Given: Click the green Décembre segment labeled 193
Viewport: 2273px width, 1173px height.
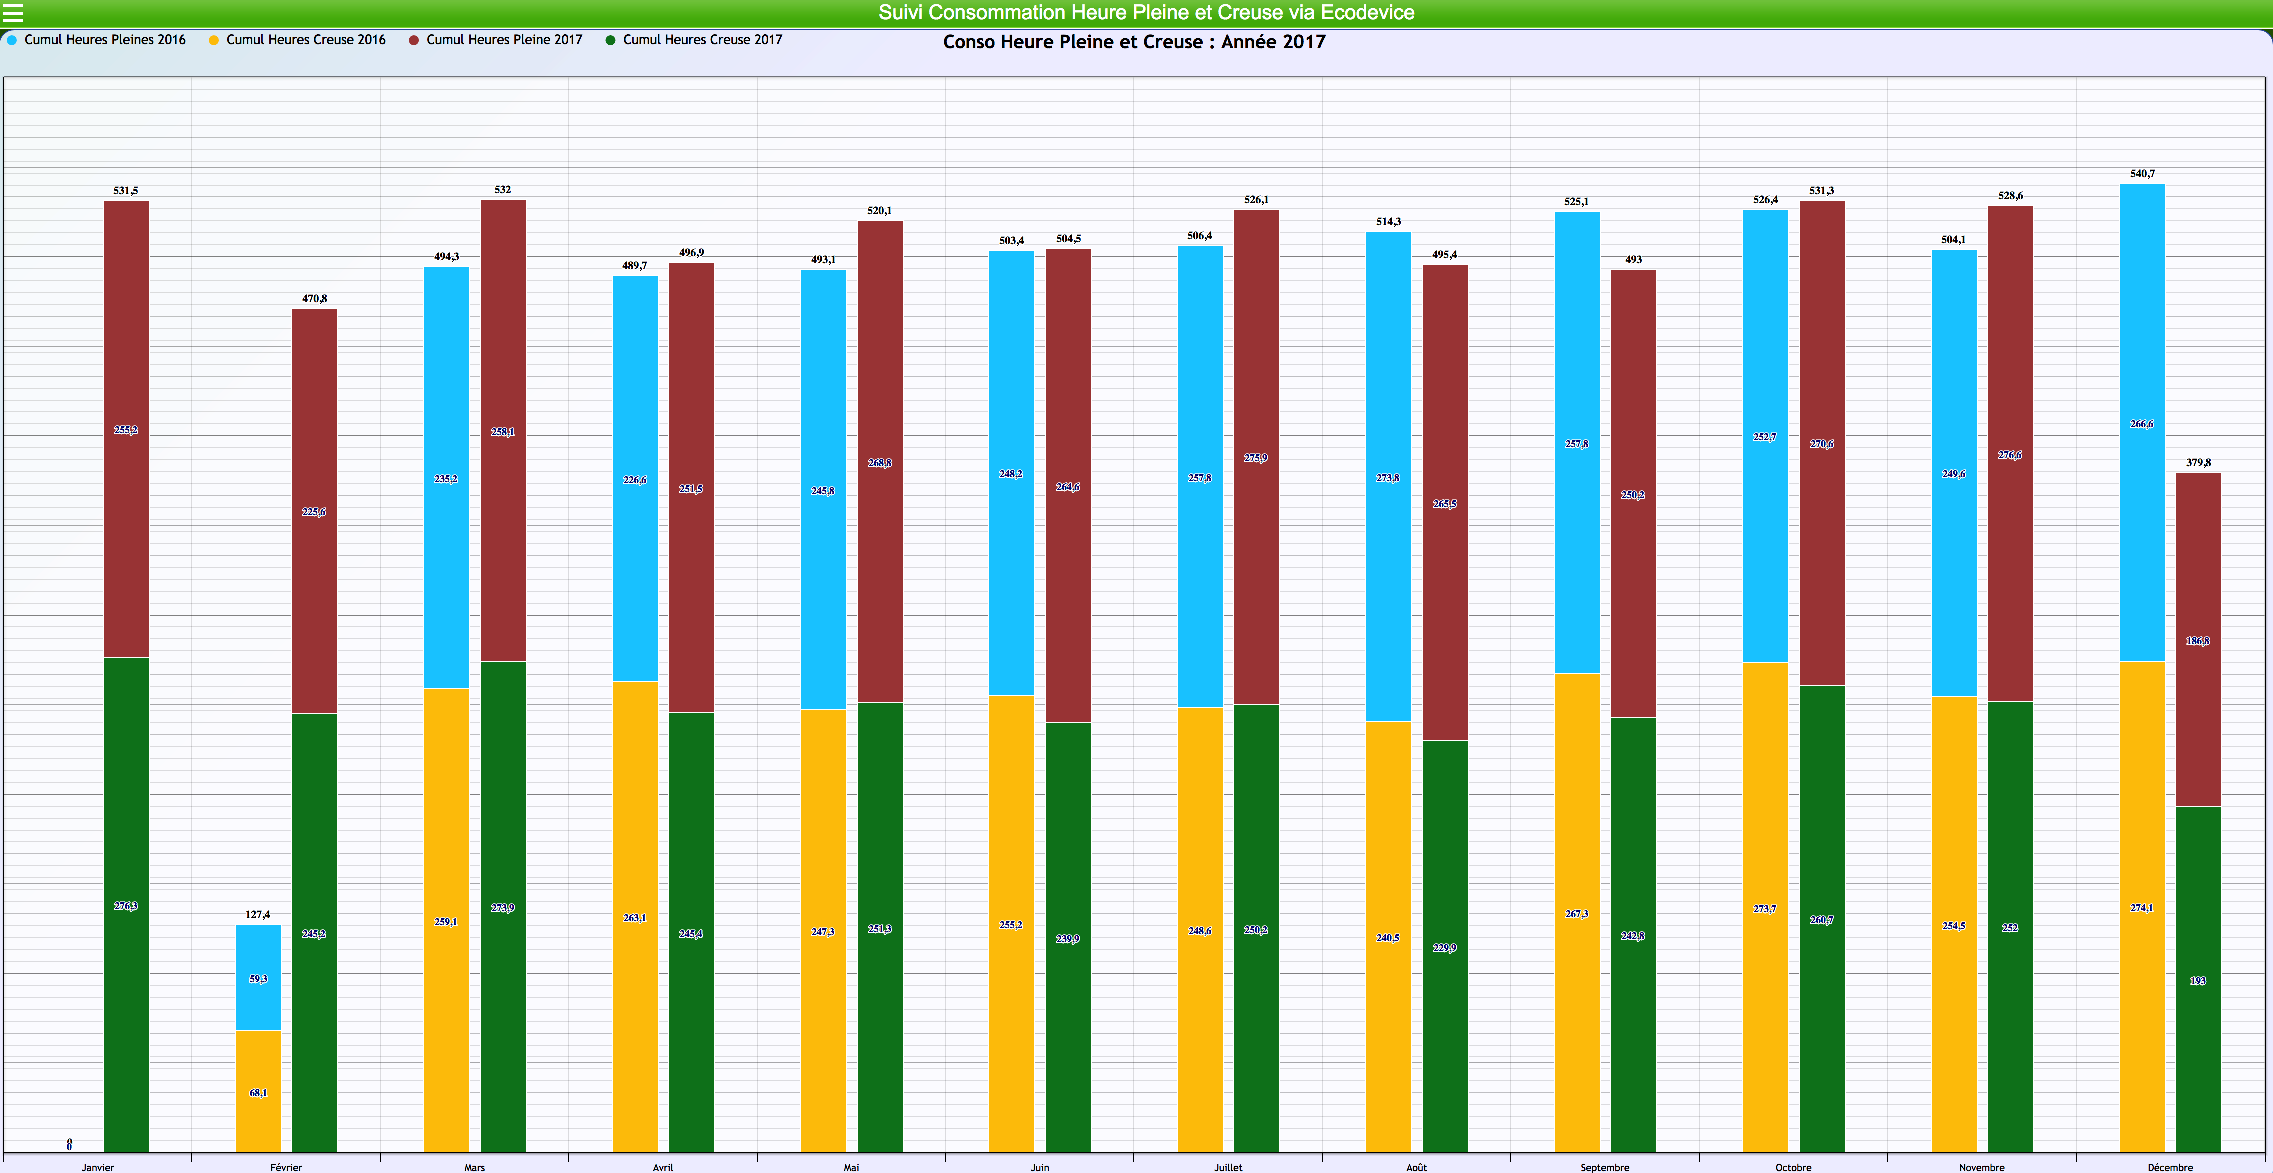Looking at the screenshot, I should [x=2198, y=980].
